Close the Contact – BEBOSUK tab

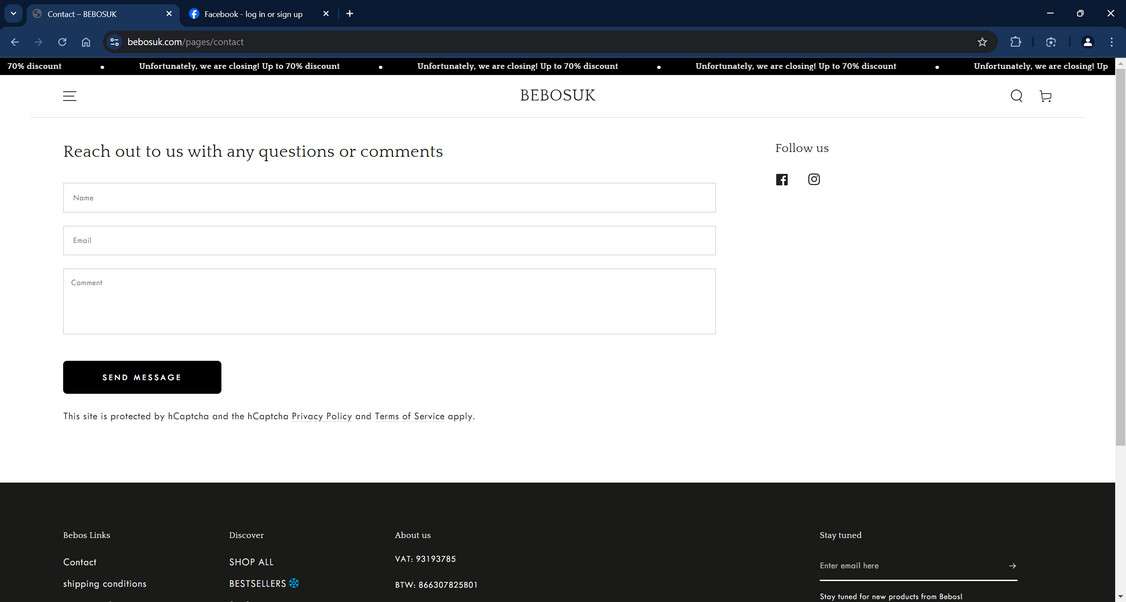point(169,14)
